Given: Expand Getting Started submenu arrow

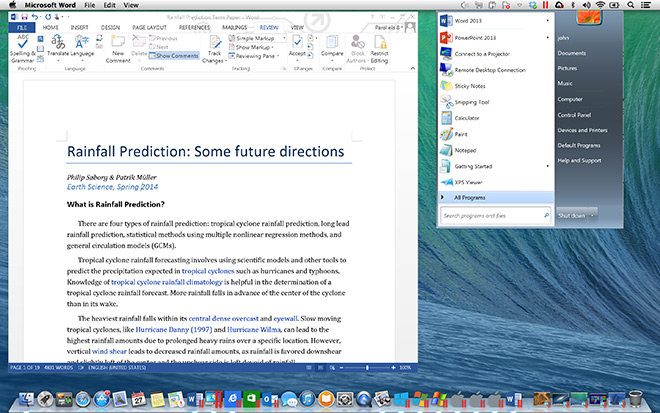Looking at the screenshot, I should pyautogui.click(x=548, y=166).
